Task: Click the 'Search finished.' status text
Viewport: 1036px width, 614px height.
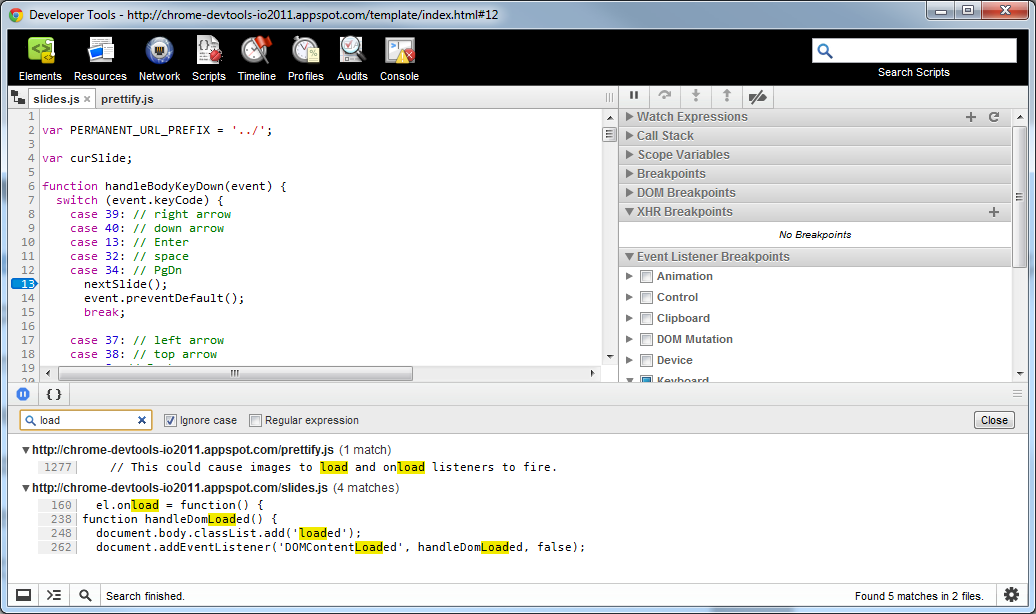Action: (145, 596)
